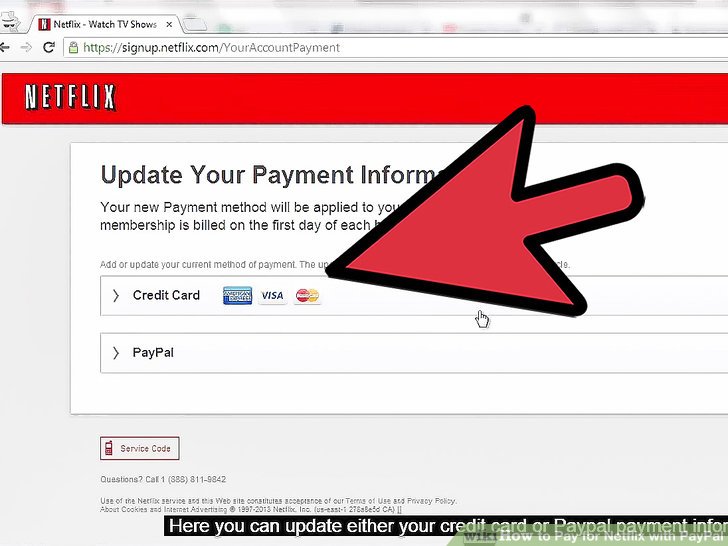Expand the PayPal chevron
Screen dimensions: 728x546
point(116,353)
